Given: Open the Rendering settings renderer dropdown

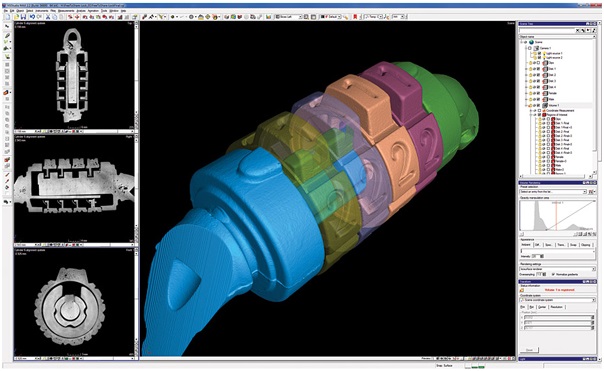Looking at the screenshot, I should point(557,269).
